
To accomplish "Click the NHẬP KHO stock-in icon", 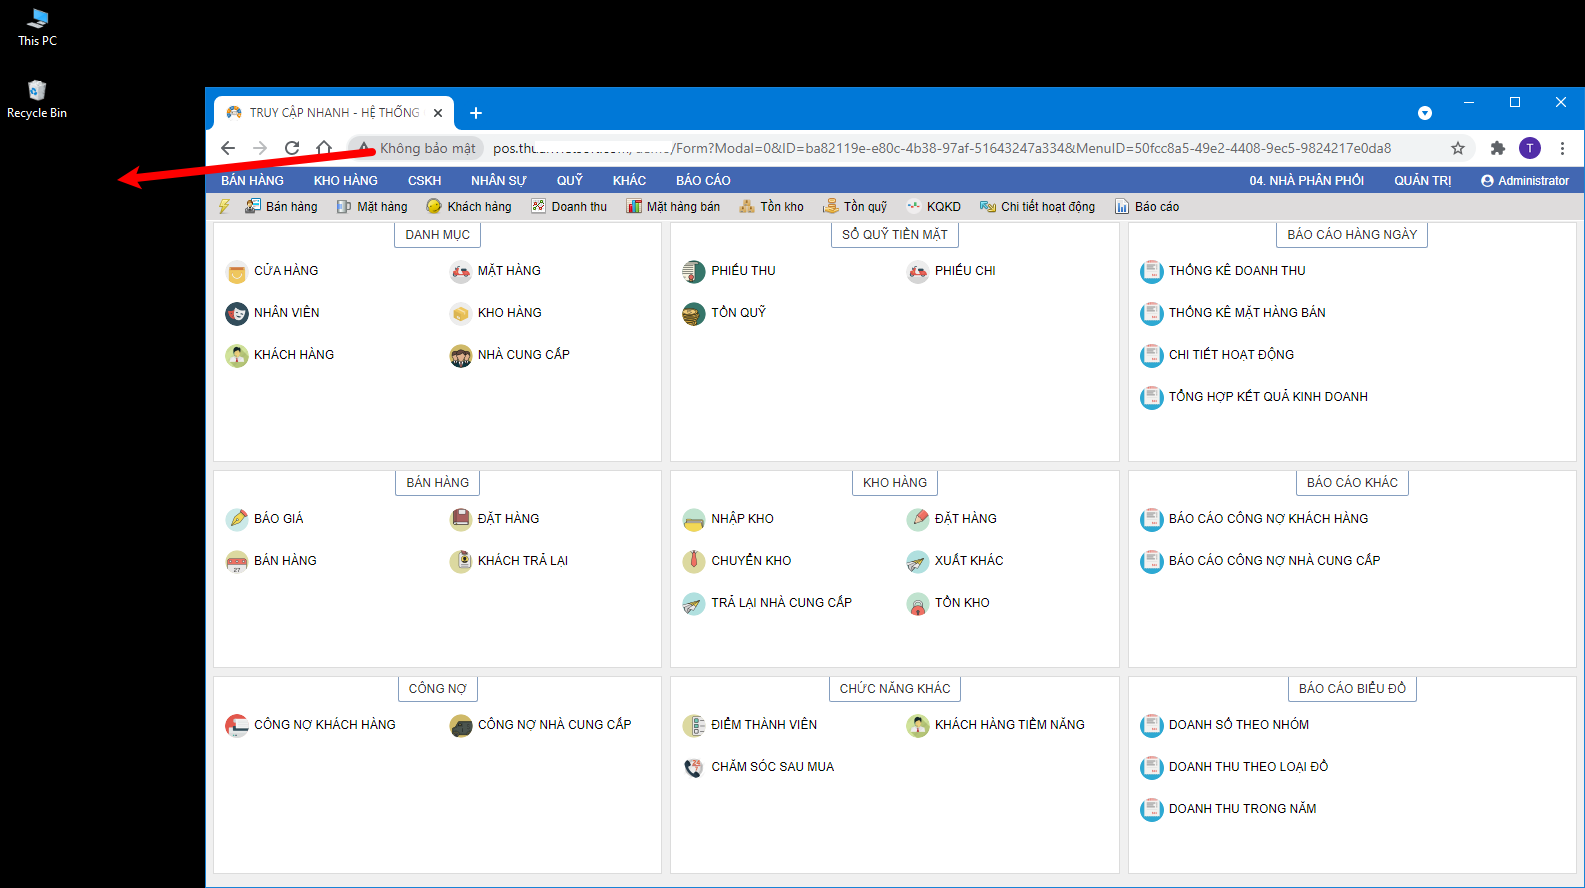I will click(694, 520).
